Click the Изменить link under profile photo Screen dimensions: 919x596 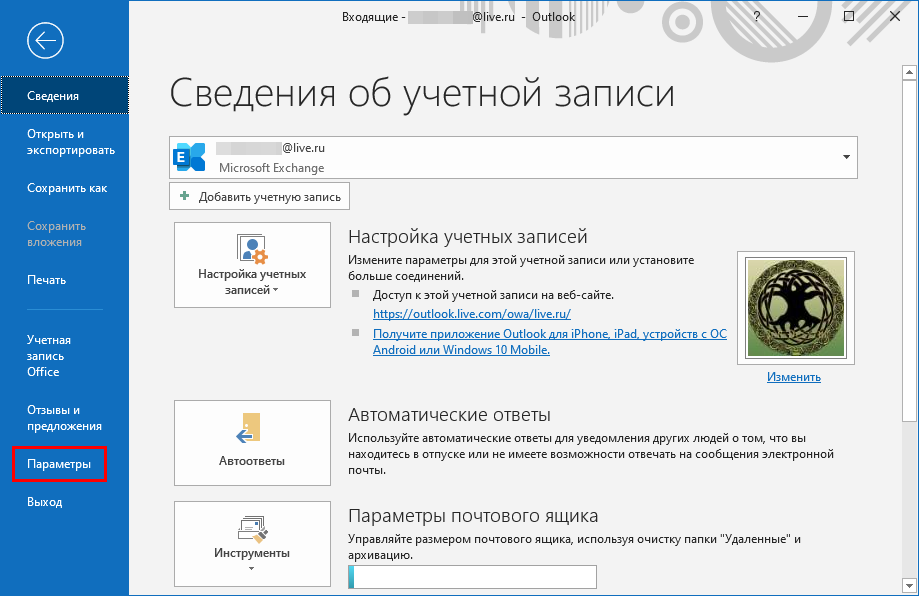(x=794, y=377)
